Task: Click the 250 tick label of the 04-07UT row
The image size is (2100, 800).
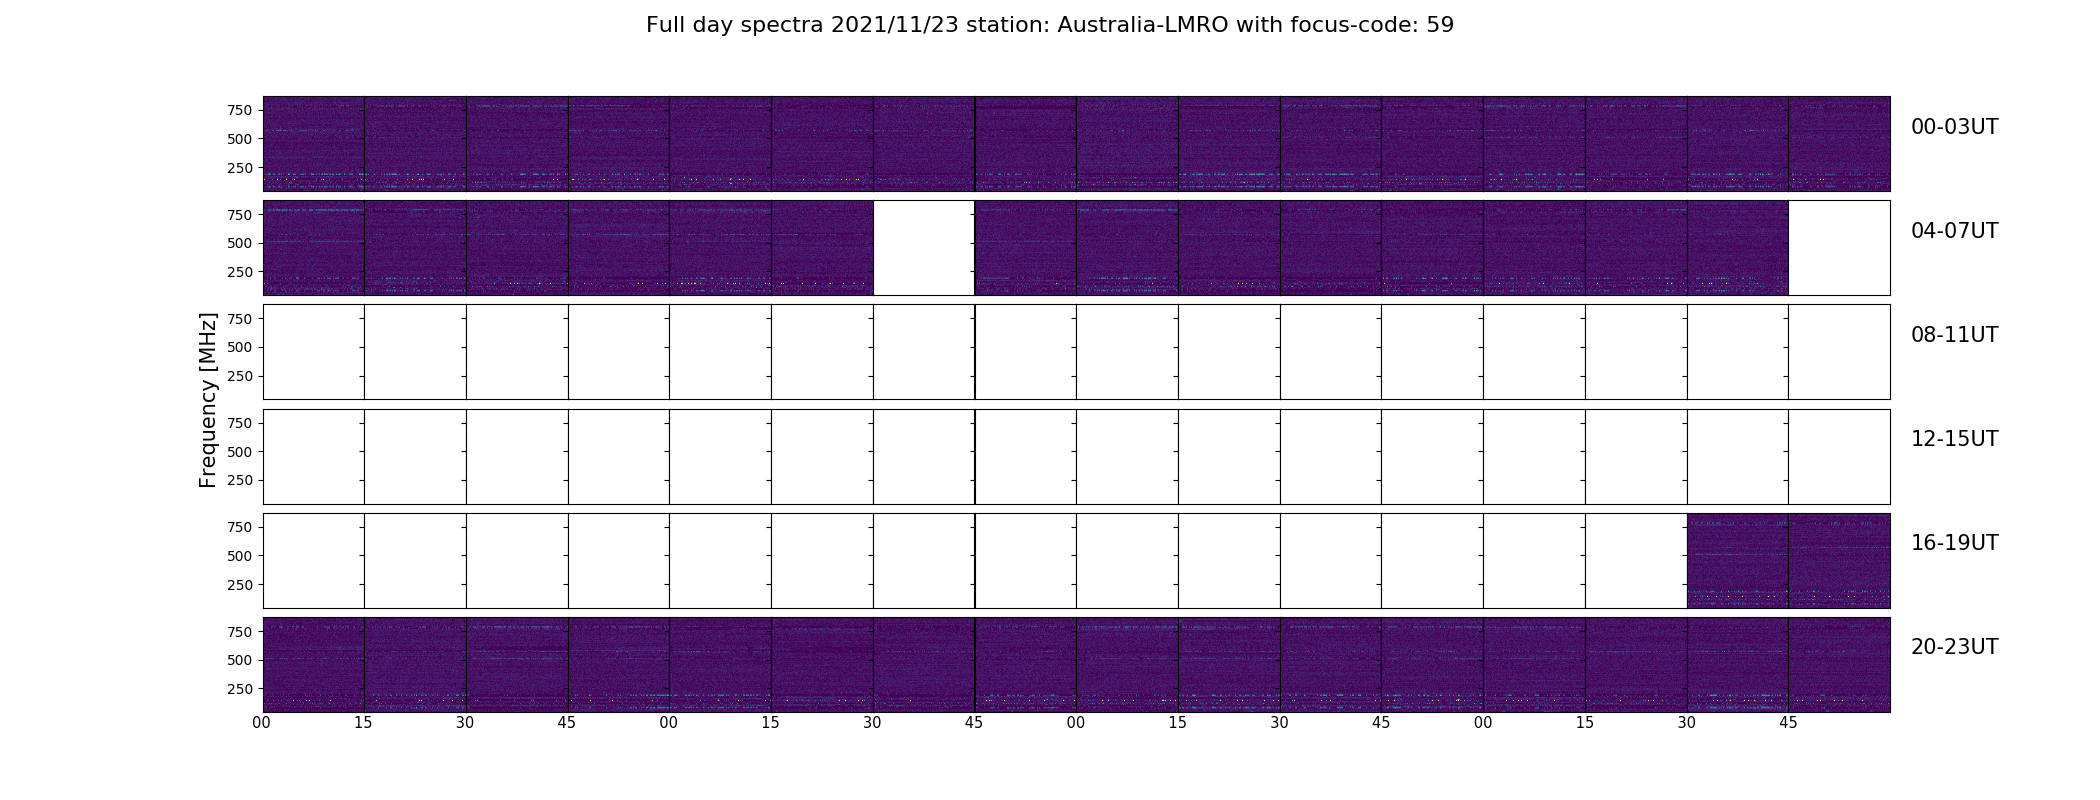Action: [x=239, y=272]
